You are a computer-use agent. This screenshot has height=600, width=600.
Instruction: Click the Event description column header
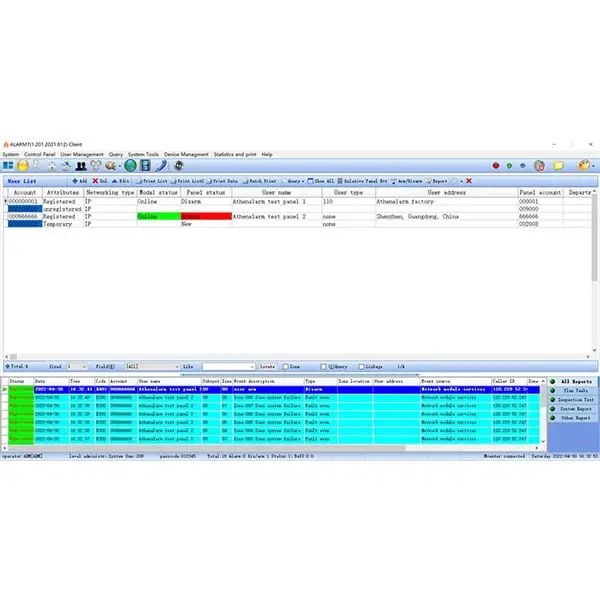[269, 382]
